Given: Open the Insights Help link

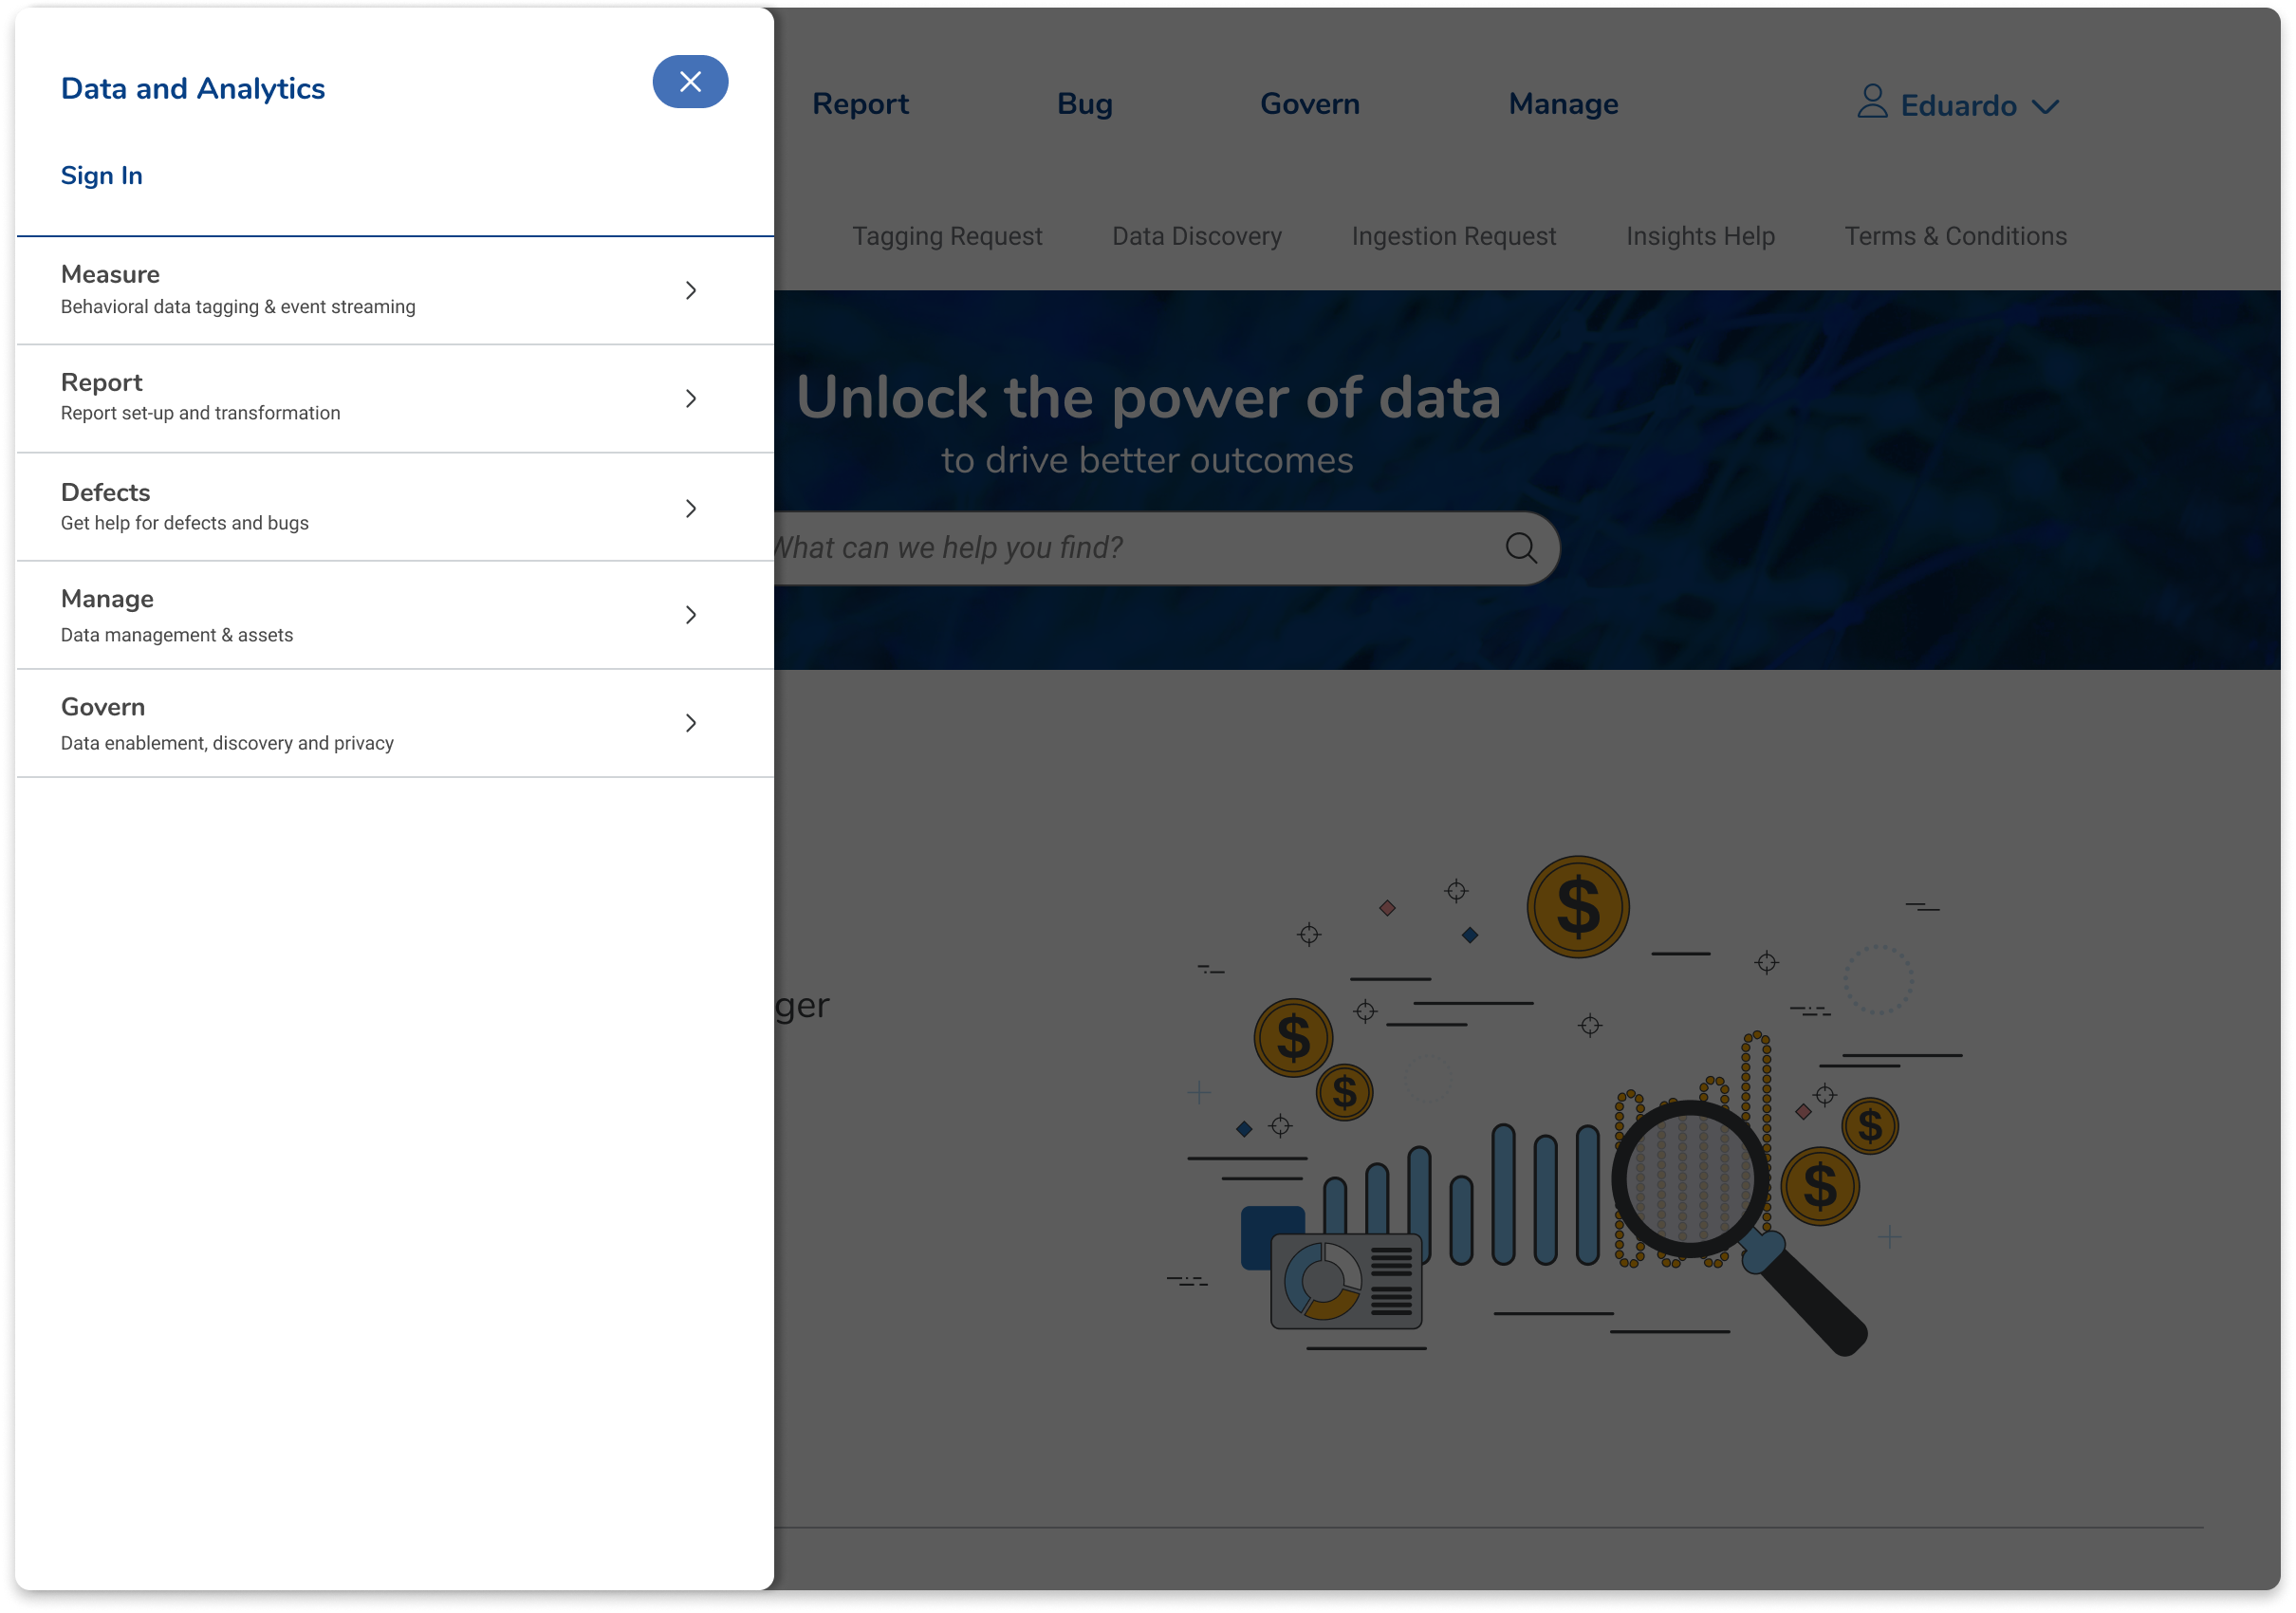Looking at the screenshot, I should 1699,236.
